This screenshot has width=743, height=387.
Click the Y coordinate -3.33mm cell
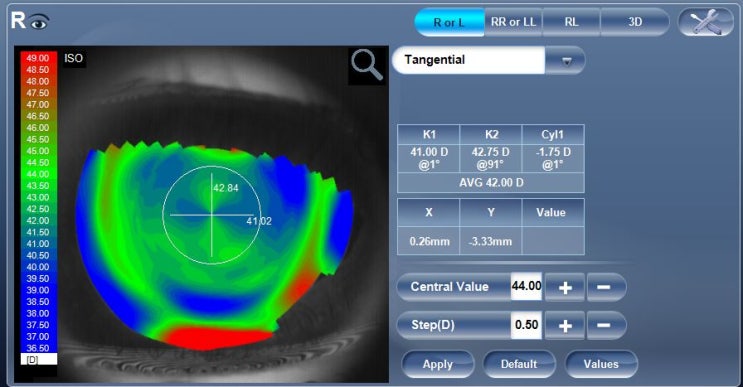click(491, 241)
